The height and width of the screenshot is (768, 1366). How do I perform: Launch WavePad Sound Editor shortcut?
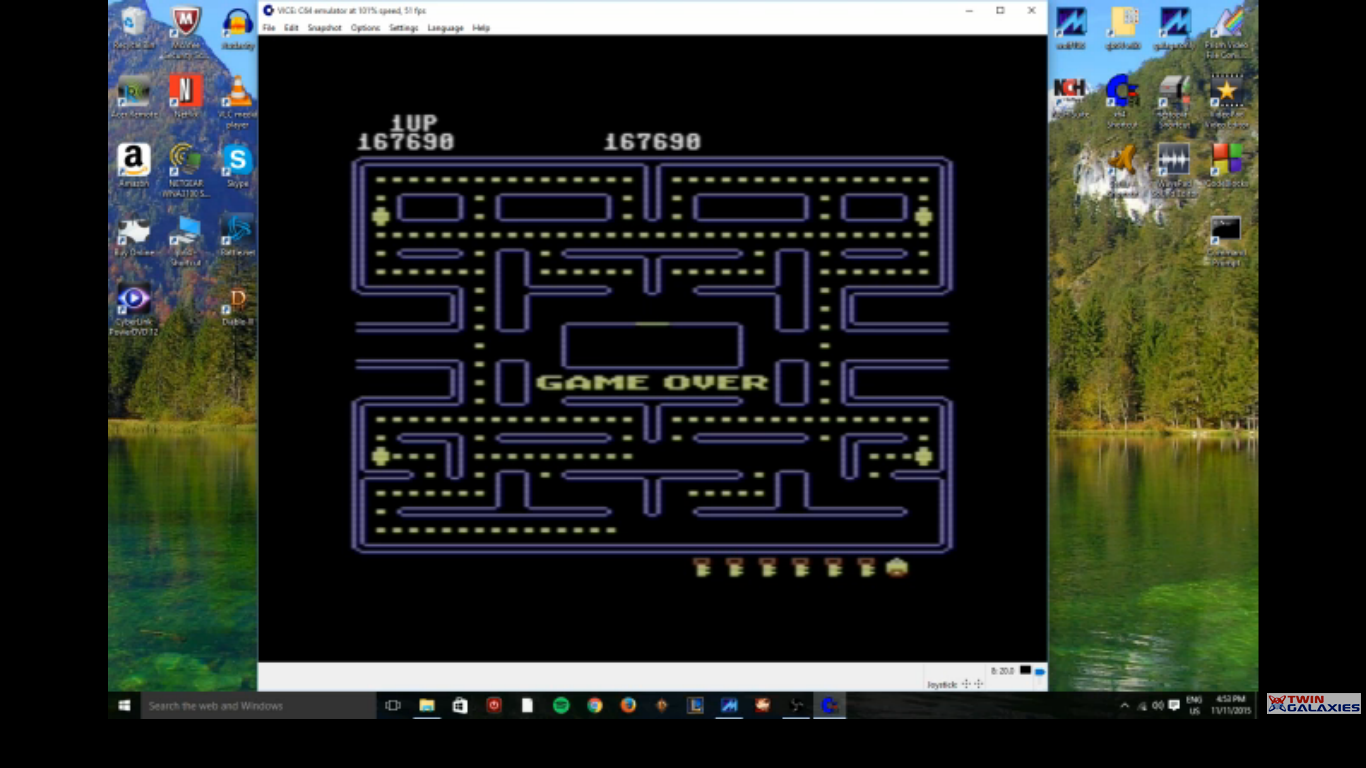(1174, 170)
